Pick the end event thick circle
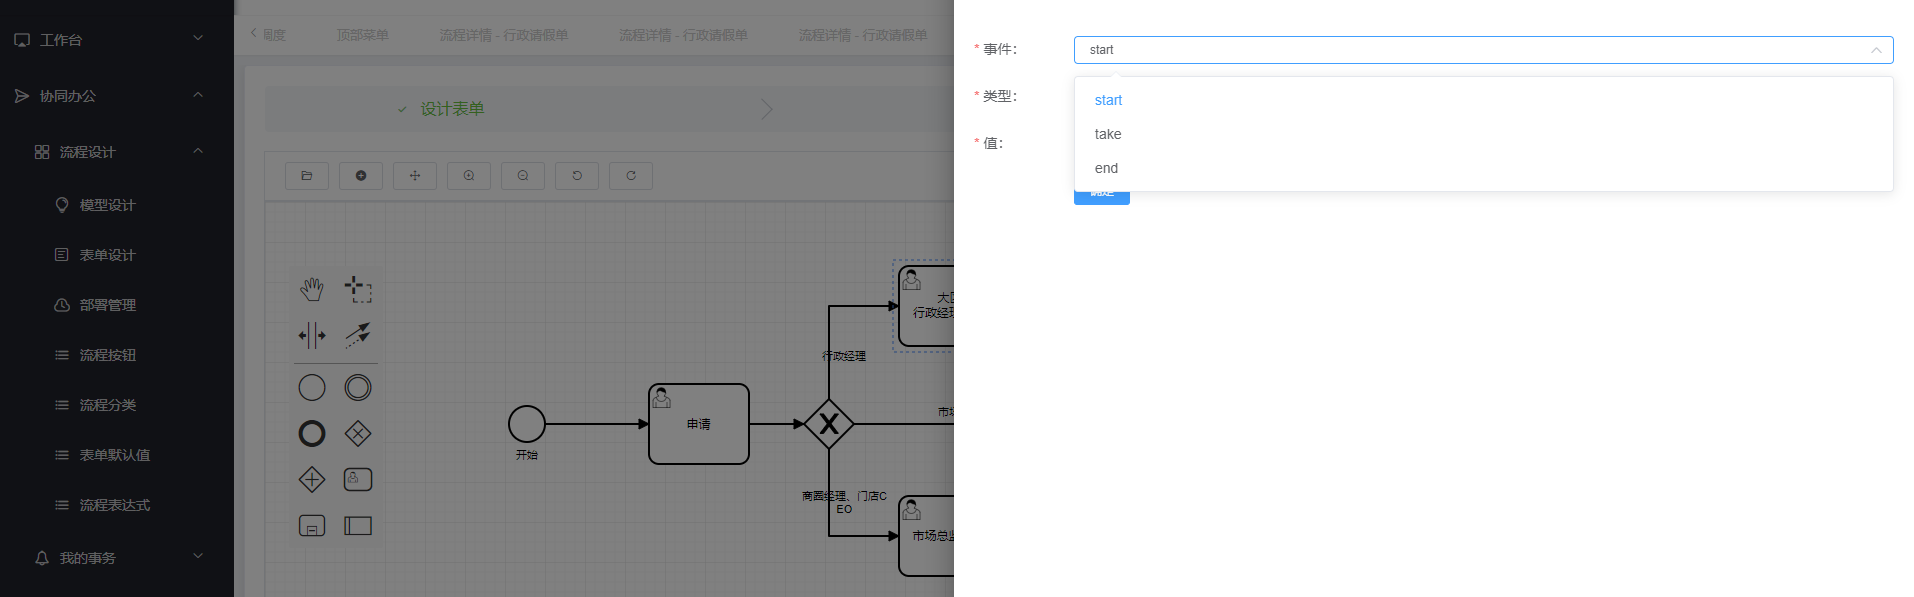Image resolution: width=1914 pixels, height=597 pixels. [312, 434]
